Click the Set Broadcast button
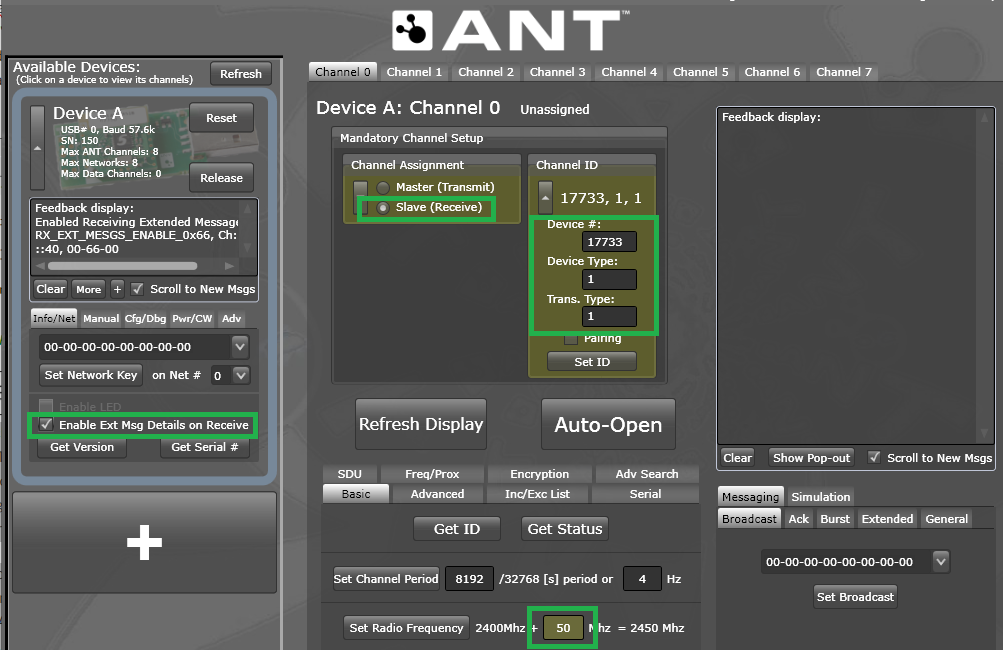 pos(855,597)
